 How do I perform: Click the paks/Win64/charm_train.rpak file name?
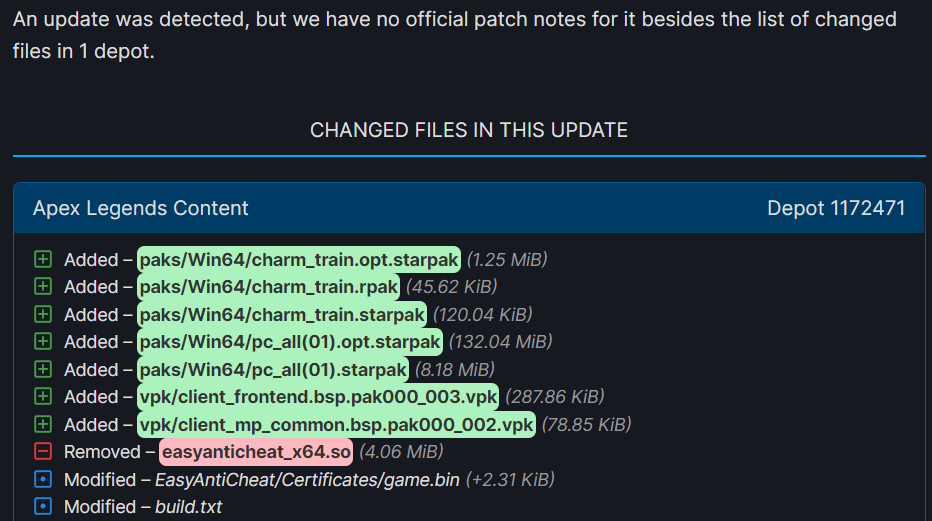269,287
